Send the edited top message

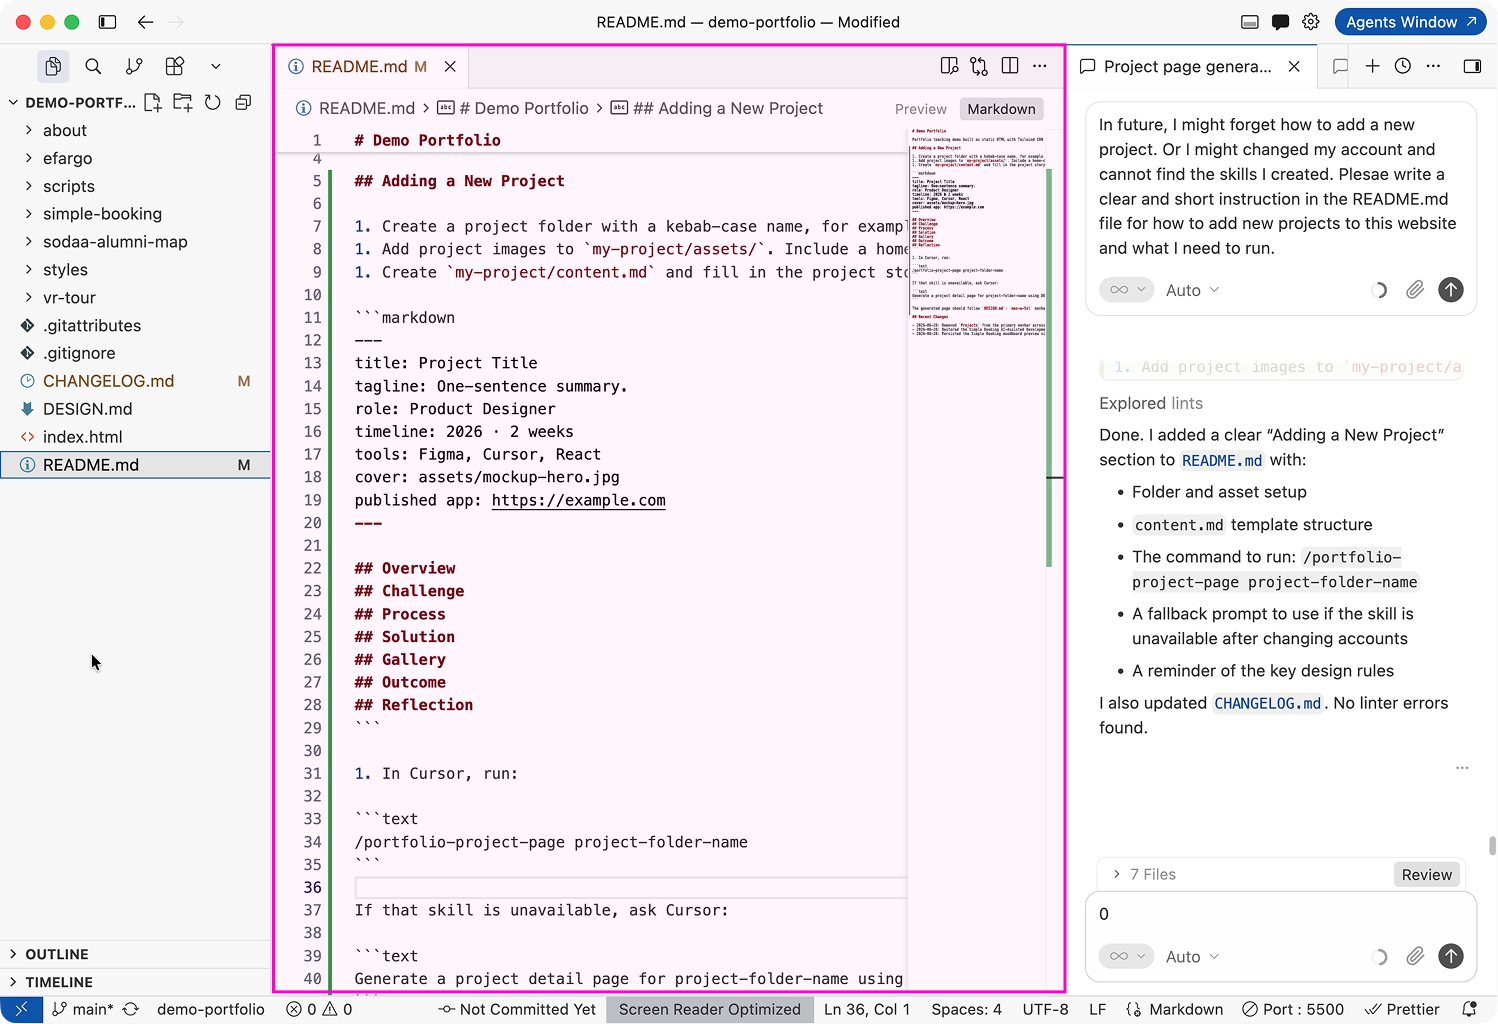[x=1451, y=290]
